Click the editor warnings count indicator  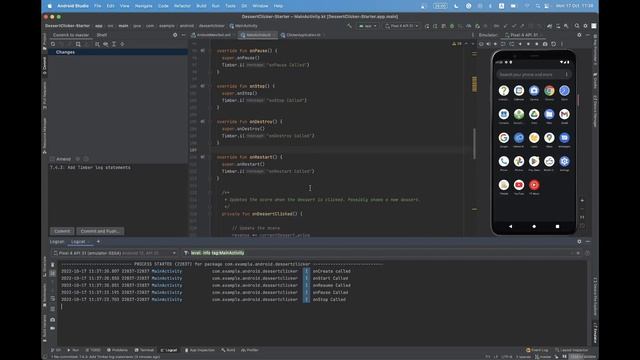tap(457, 44)
